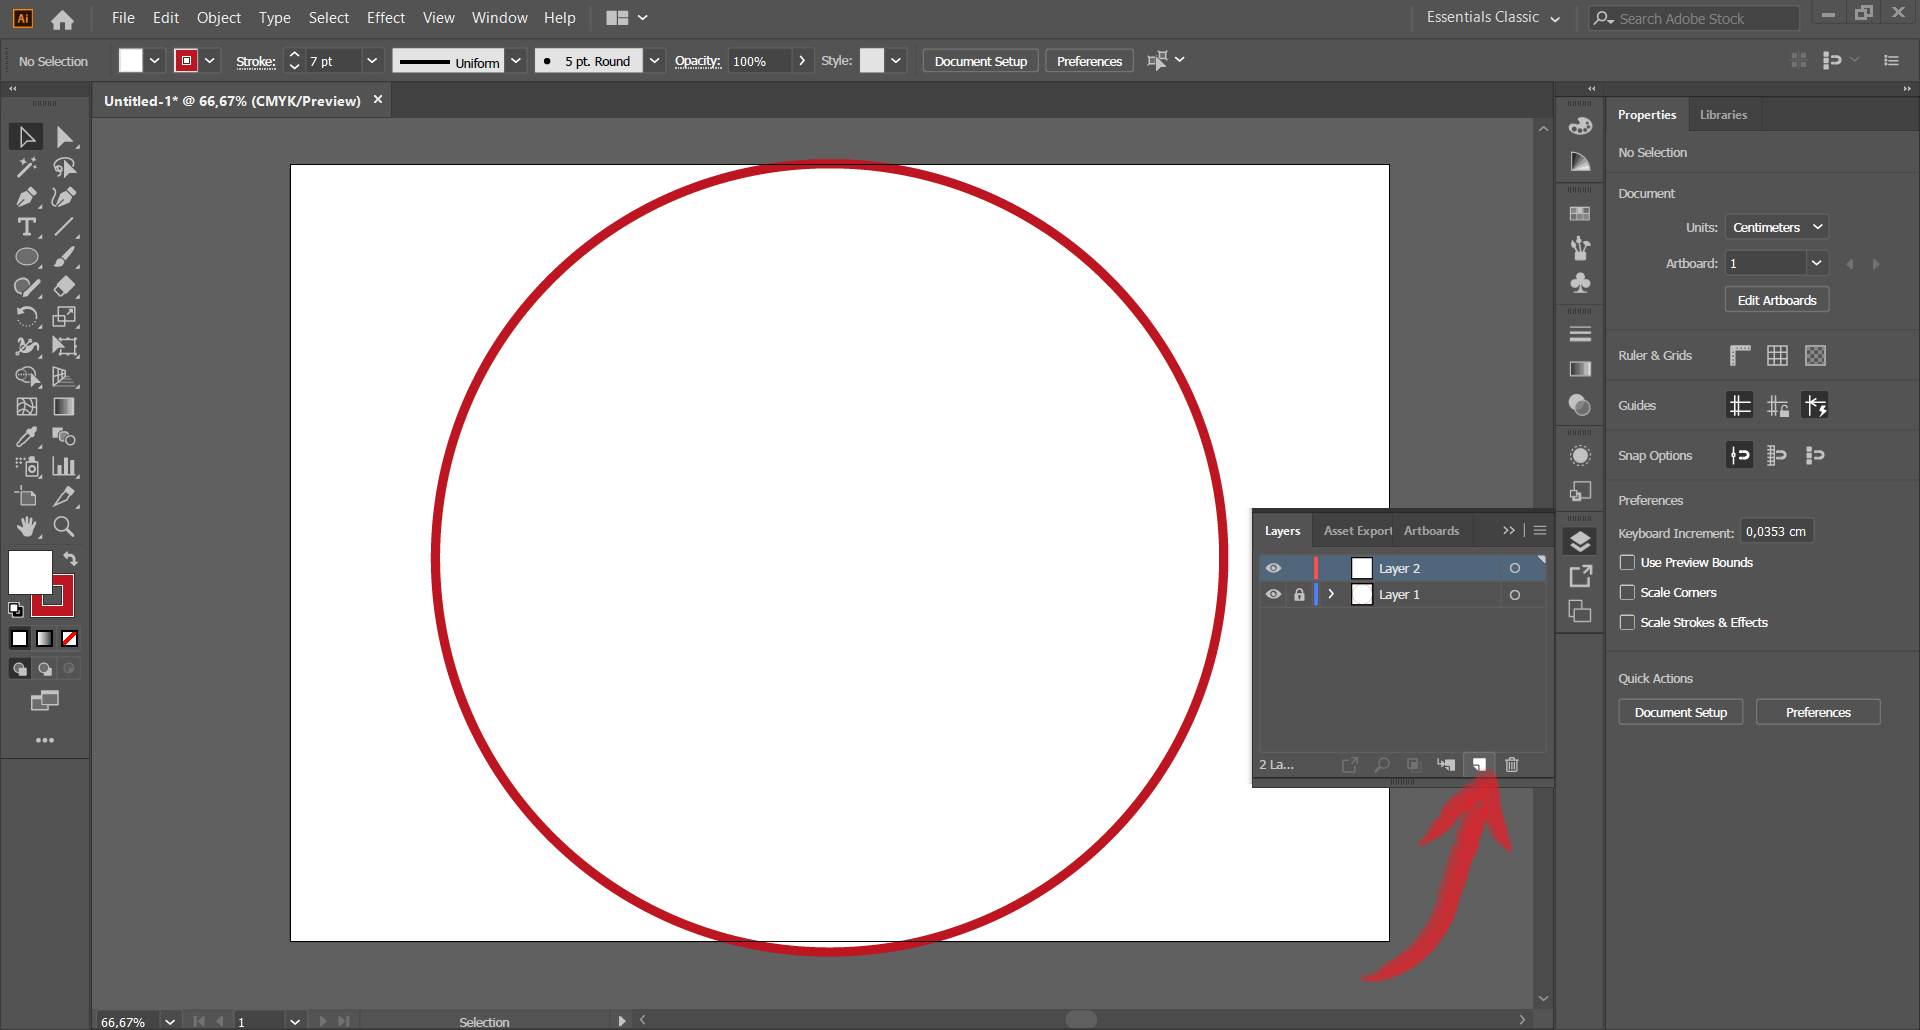Click Preferences under Quick Actions
Viewport: 1920px width, 1030px height.
pos(1818,712)
